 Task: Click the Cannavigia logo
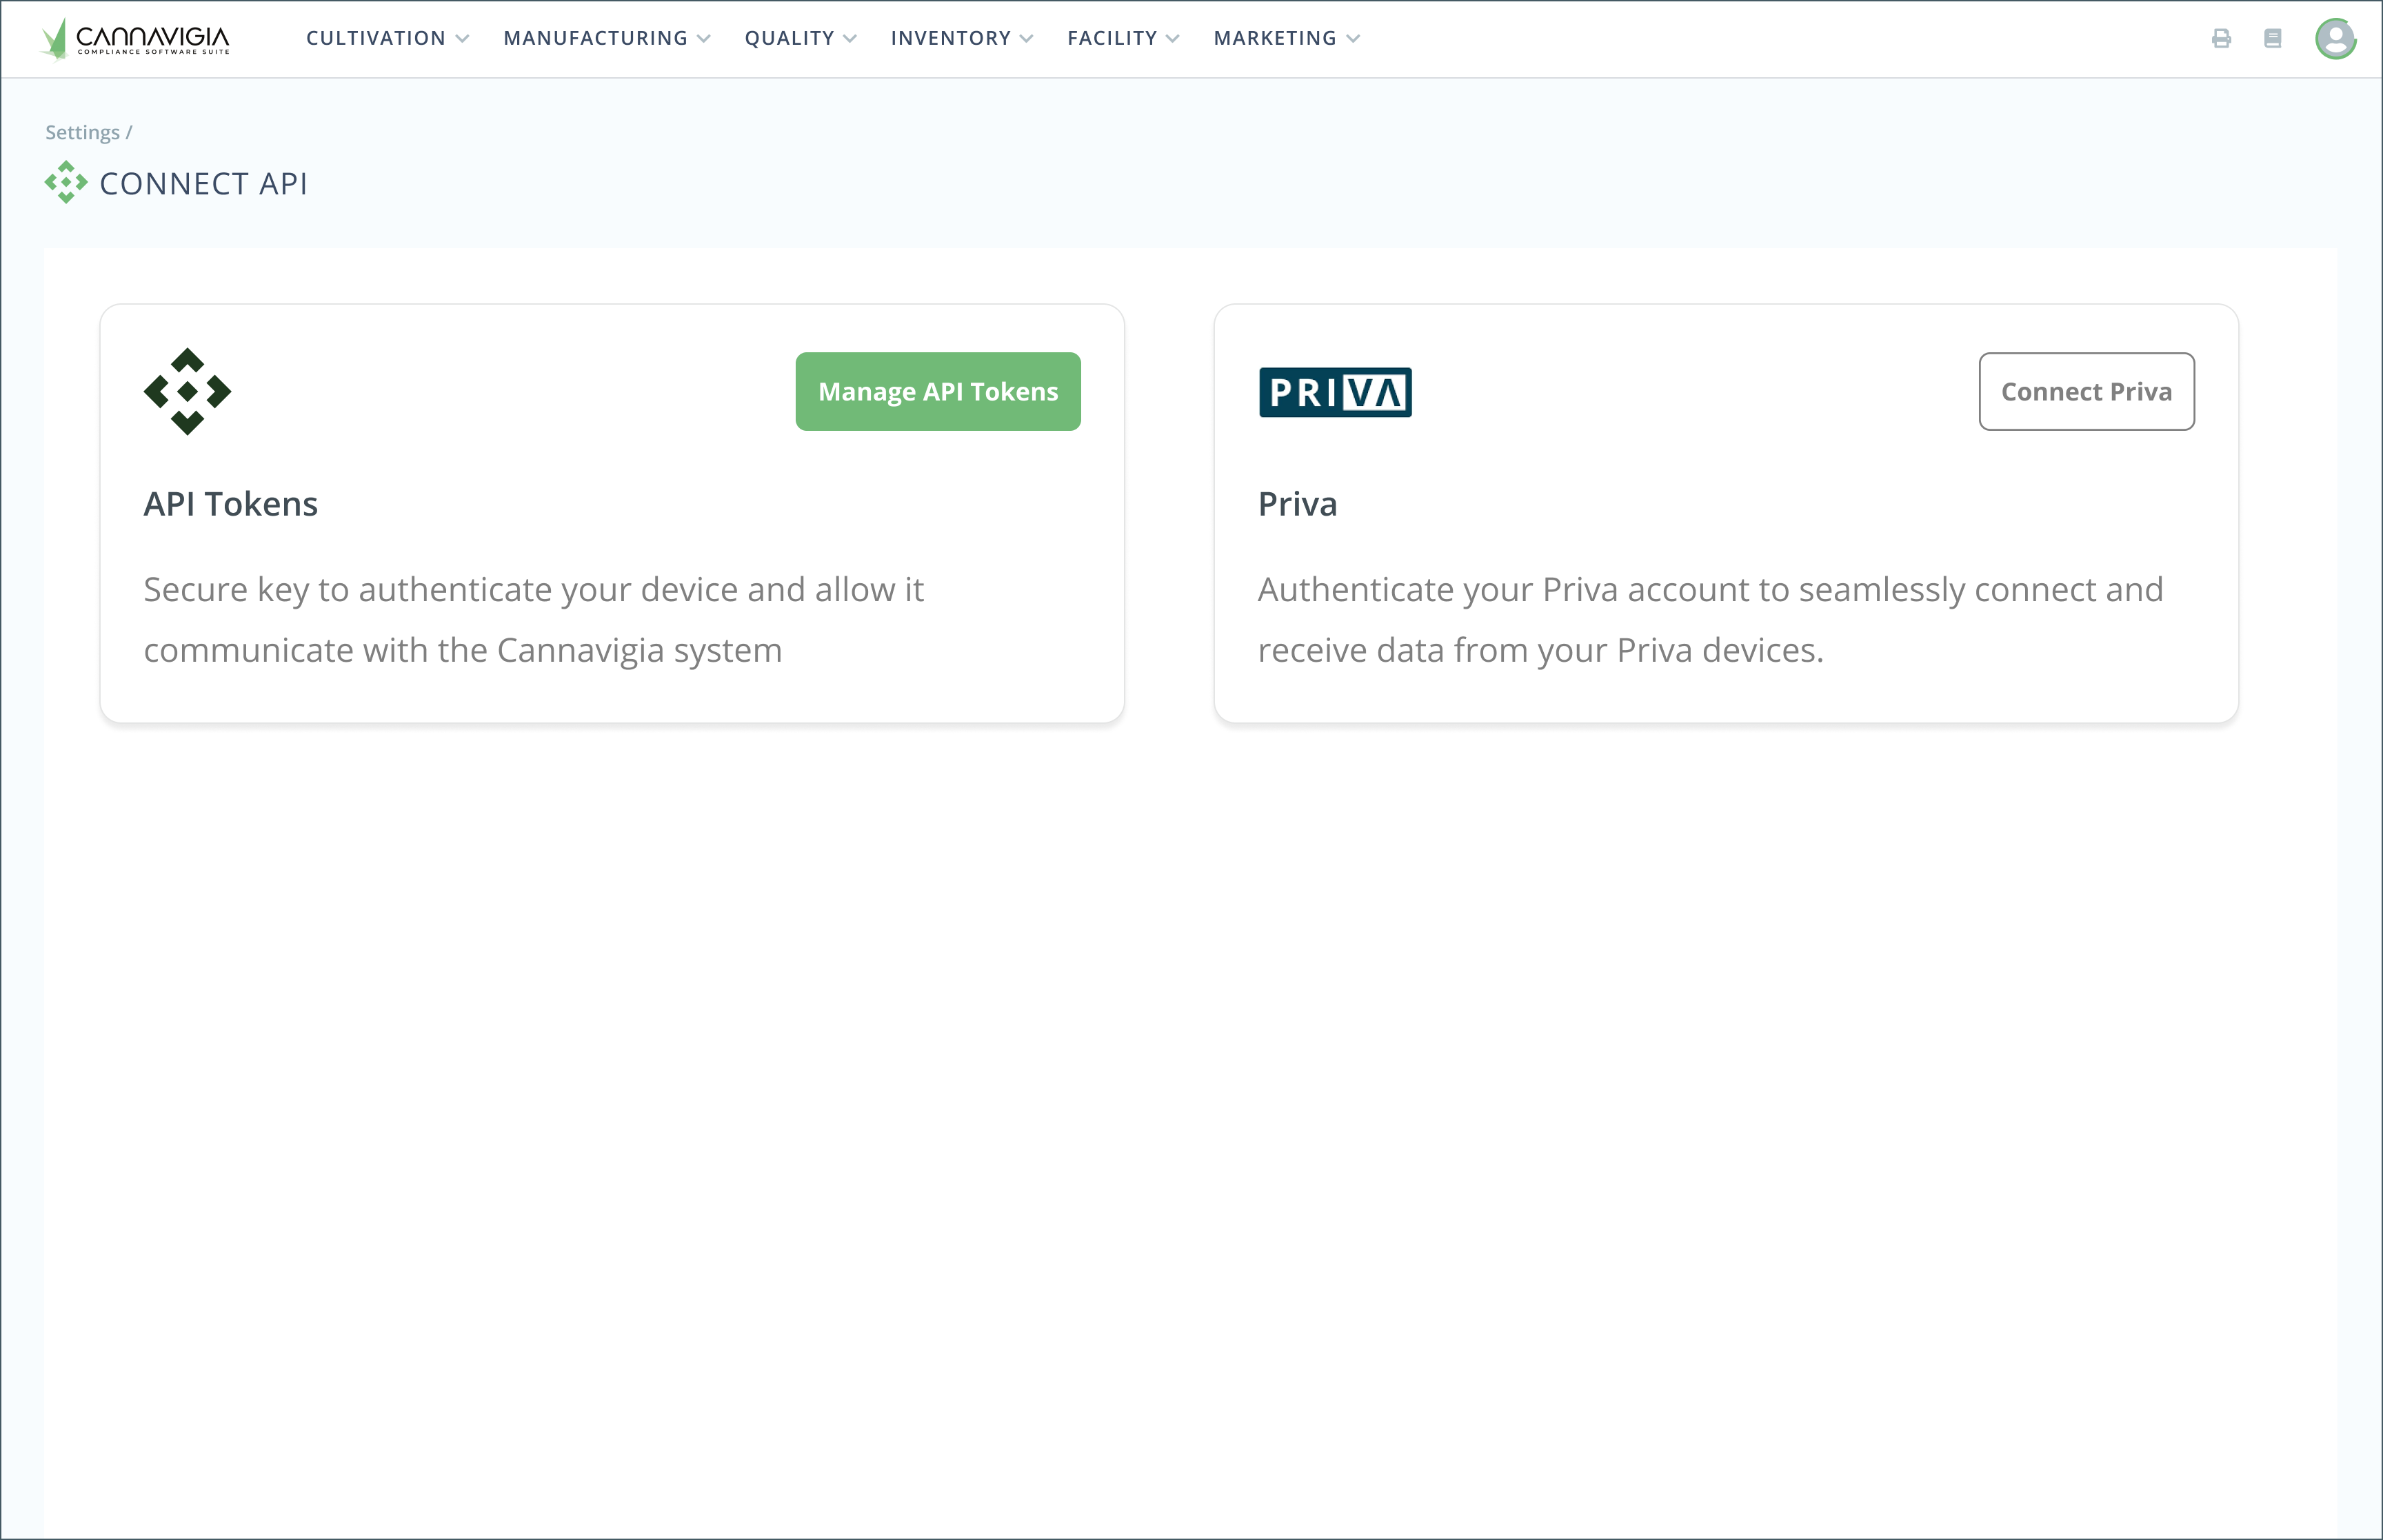pyautogui.click(x=135, y=39)
